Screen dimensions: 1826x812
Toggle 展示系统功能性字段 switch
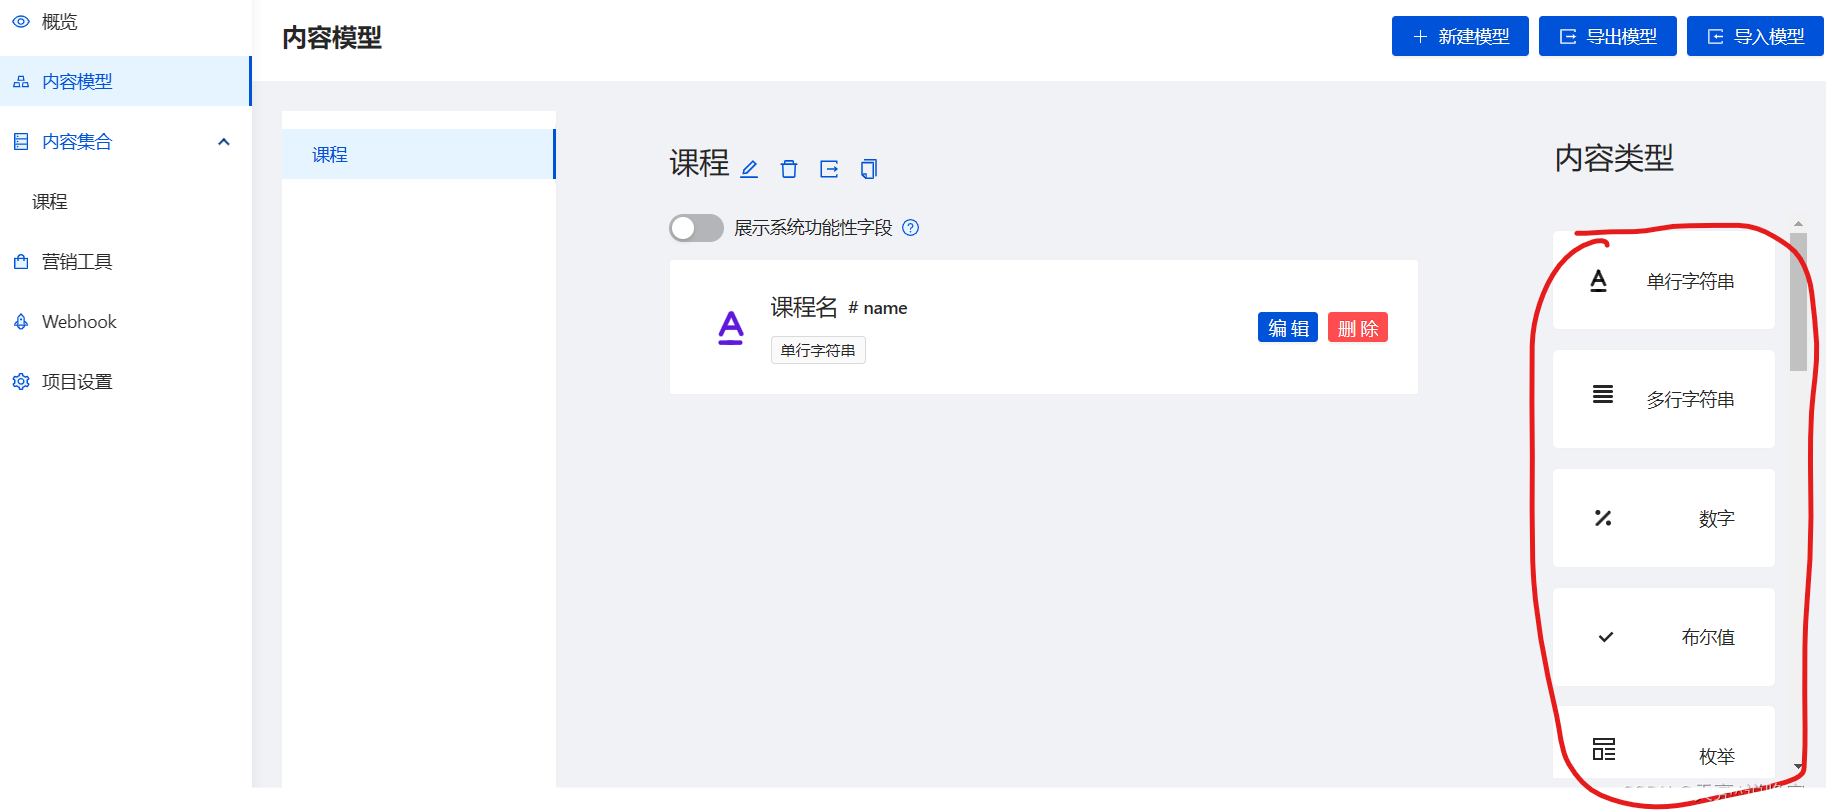click(696, 228)
